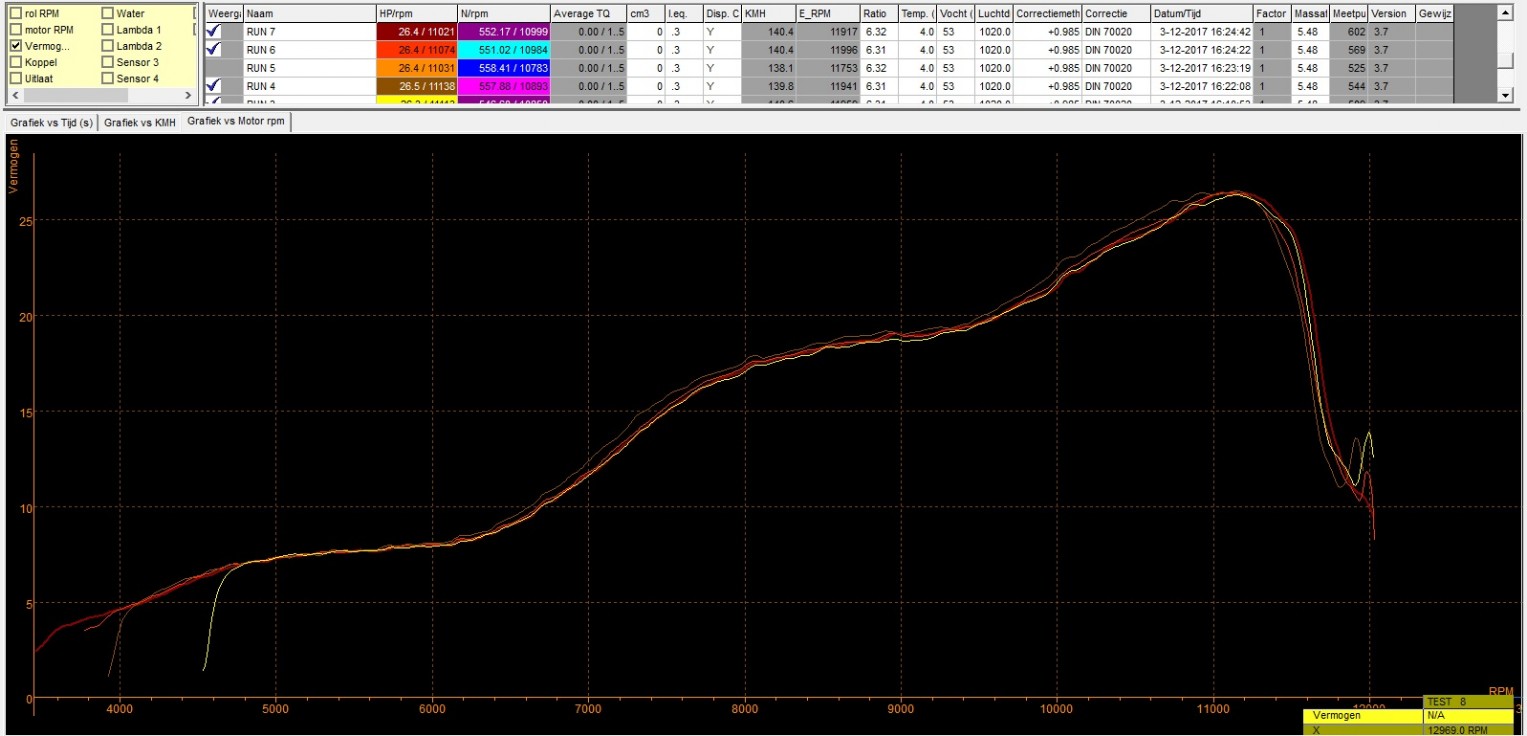Click the dark red HP/rpm color cell of RUN 7
The height and width of the screenshot is (736, 1527).
tap(416, 32)
